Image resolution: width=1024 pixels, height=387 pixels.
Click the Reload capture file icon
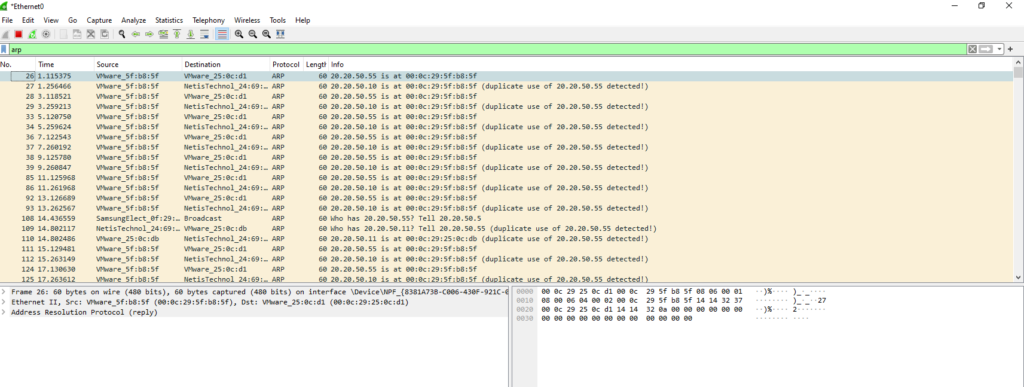coord(104,34)
